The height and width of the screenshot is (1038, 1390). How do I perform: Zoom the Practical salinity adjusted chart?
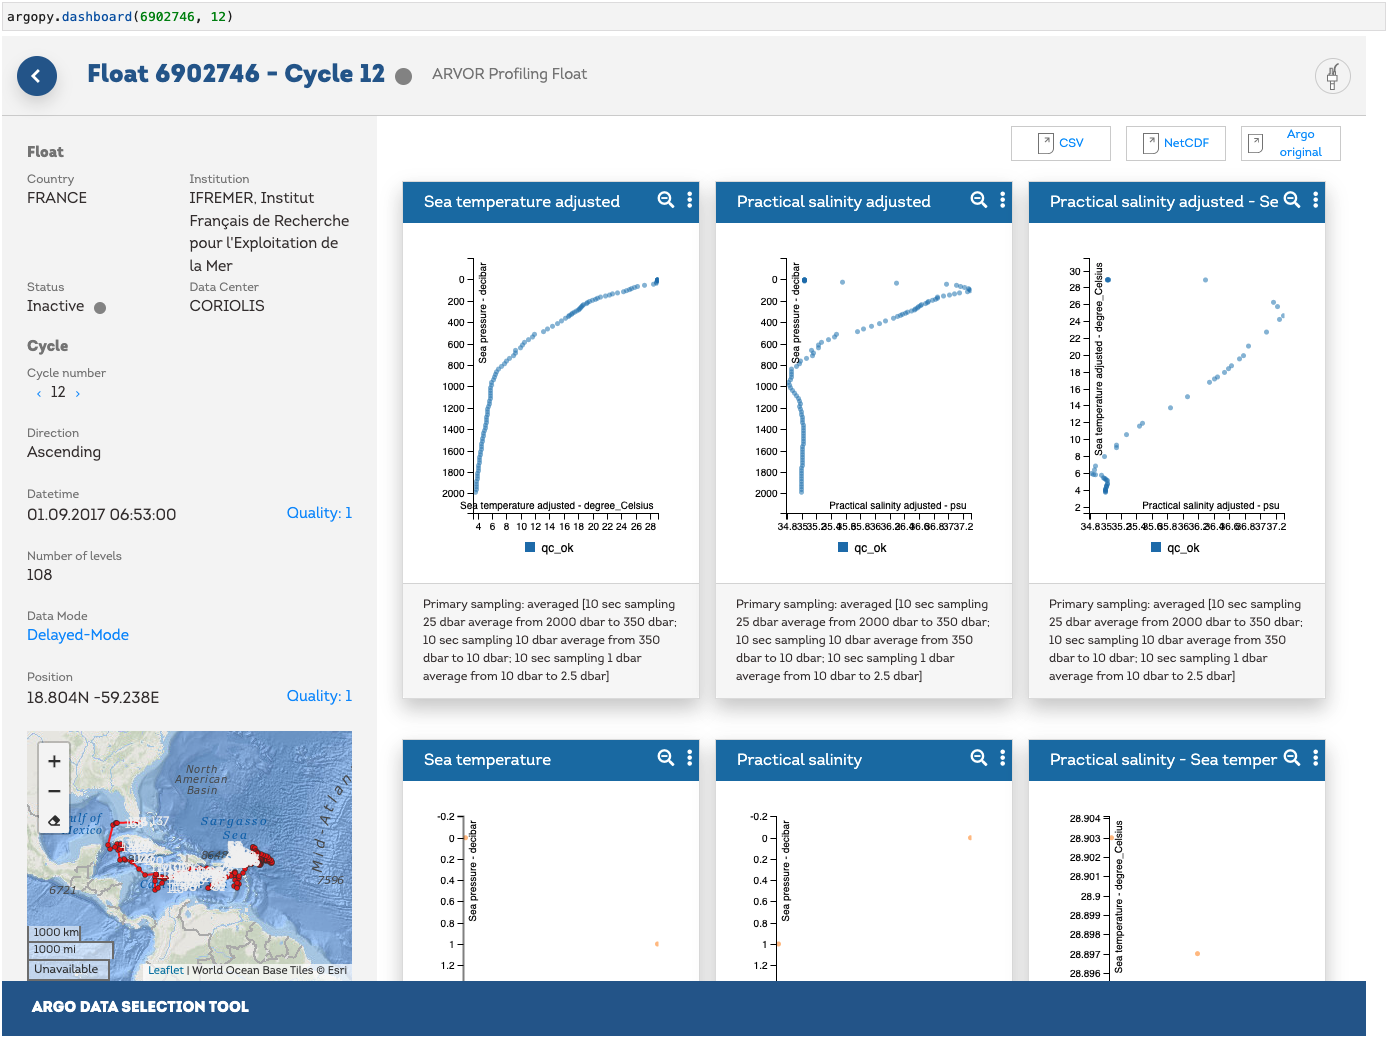979,200
